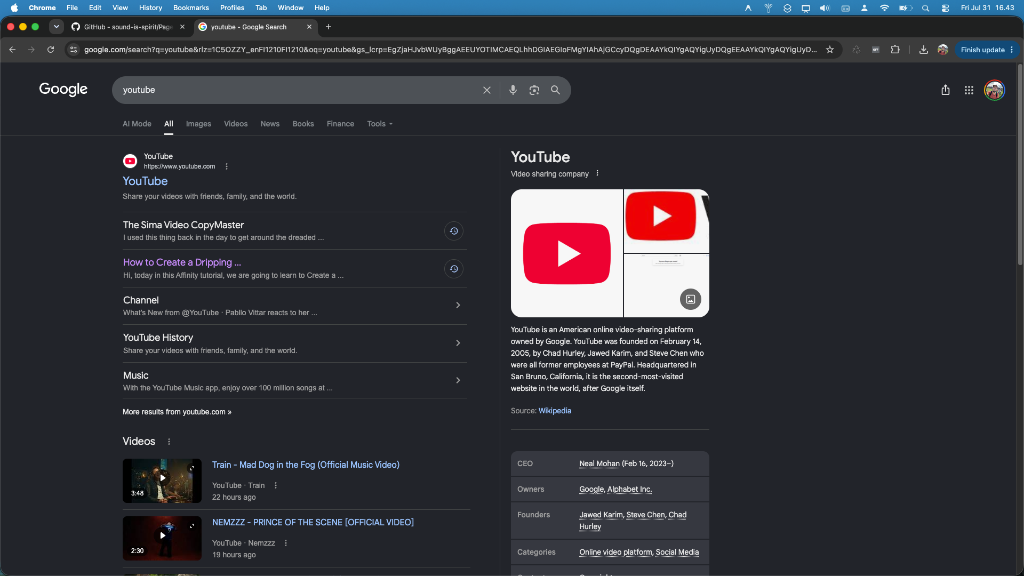The image size is (1024, 576).
Task: Click the page's vertical scrollbar
Action: pos(1019,163)
